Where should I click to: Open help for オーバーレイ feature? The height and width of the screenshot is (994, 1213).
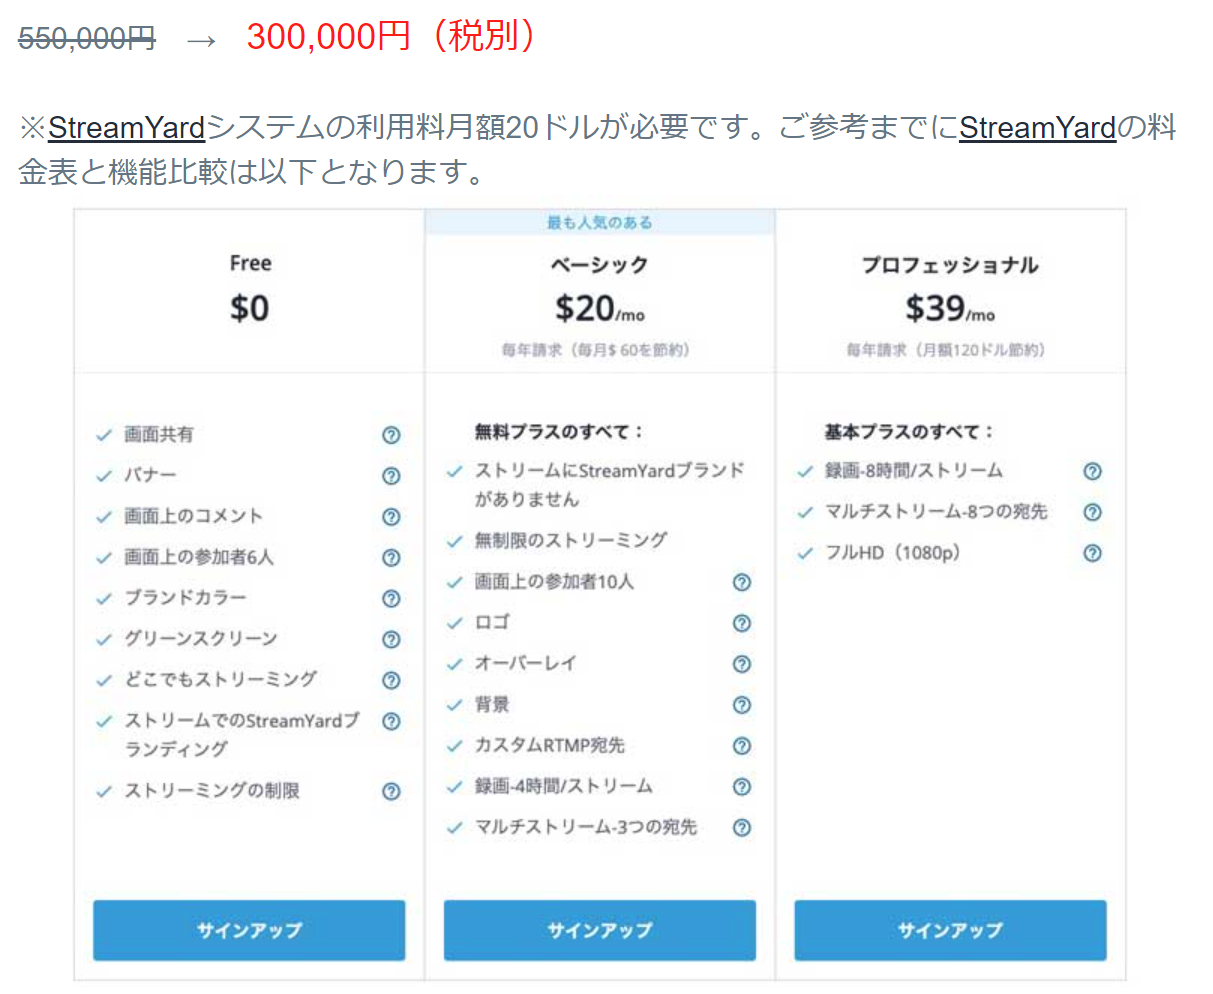[x=742, y=664]
